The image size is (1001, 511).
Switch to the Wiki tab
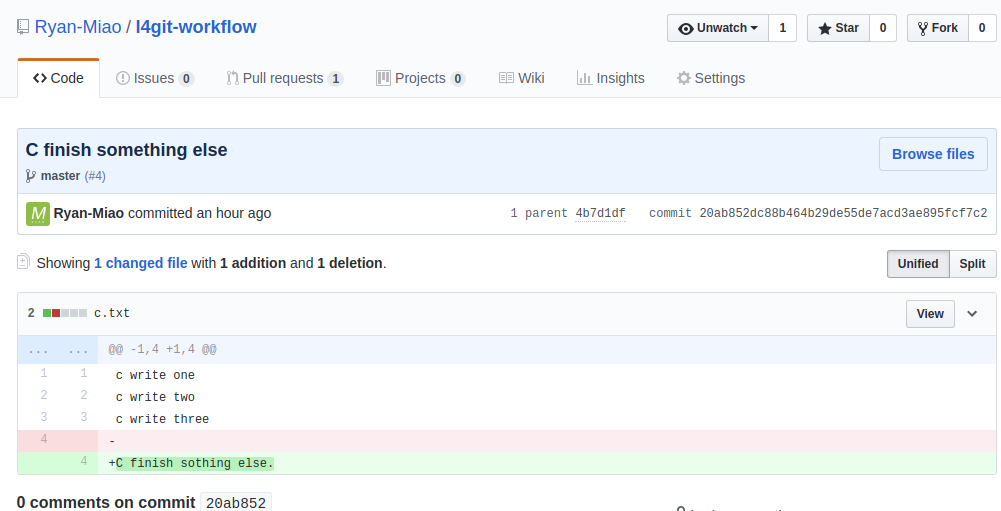point(522,78)
